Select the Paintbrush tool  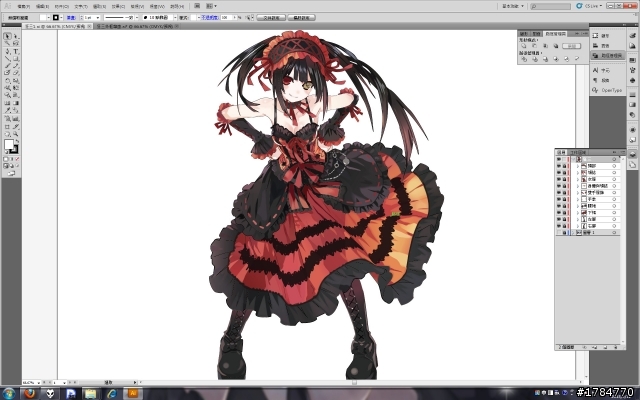pyautogui.click(x=7, y=66)
